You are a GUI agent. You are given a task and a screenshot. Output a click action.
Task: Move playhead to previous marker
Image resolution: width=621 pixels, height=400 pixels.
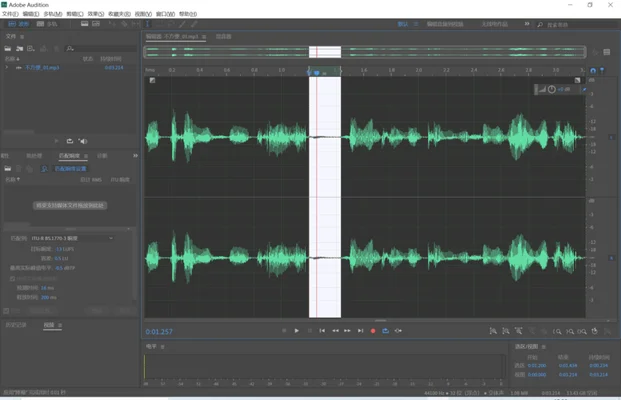click(322, 331)
